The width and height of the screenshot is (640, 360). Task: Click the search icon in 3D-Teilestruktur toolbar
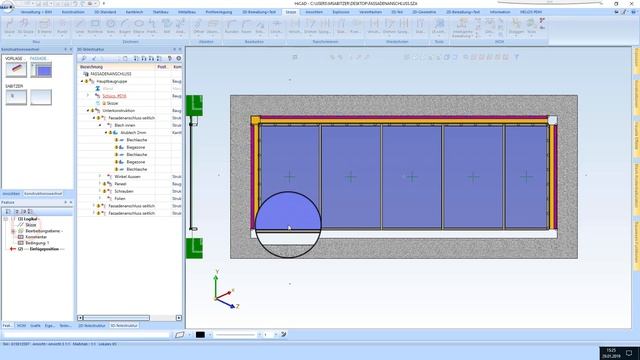tap(84, 58)
